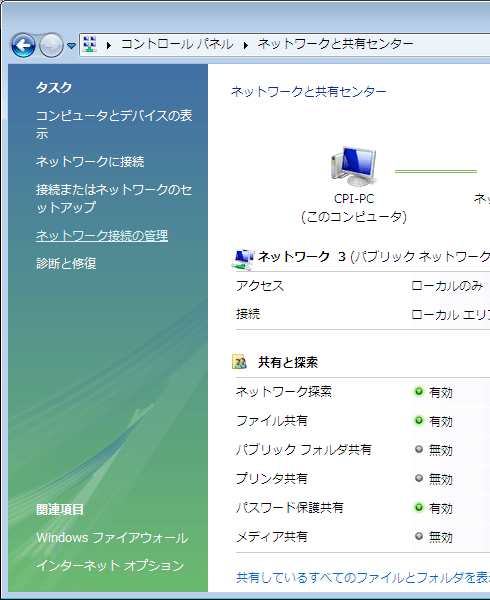Screen dimensions: 490x600
Task: Expand the arrow before コントロール パネル
Action: point(109,46)
